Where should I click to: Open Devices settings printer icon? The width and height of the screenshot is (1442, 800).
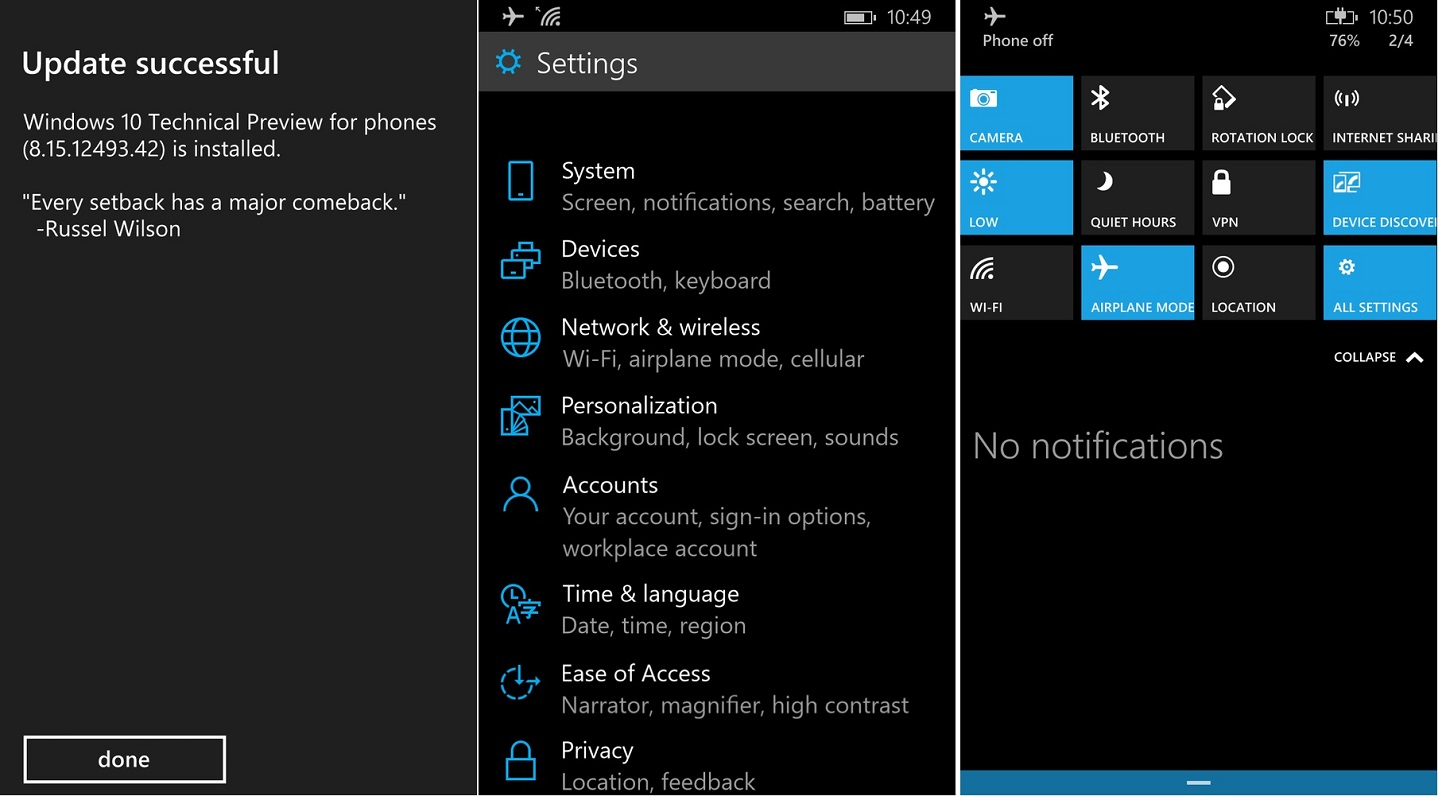(x=521, y=260)
